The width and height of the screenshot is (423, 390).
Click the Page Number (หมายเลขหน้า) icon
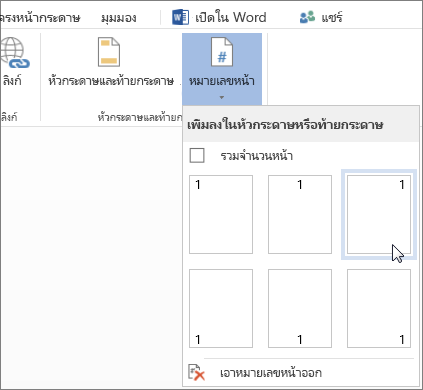[222, 52]
